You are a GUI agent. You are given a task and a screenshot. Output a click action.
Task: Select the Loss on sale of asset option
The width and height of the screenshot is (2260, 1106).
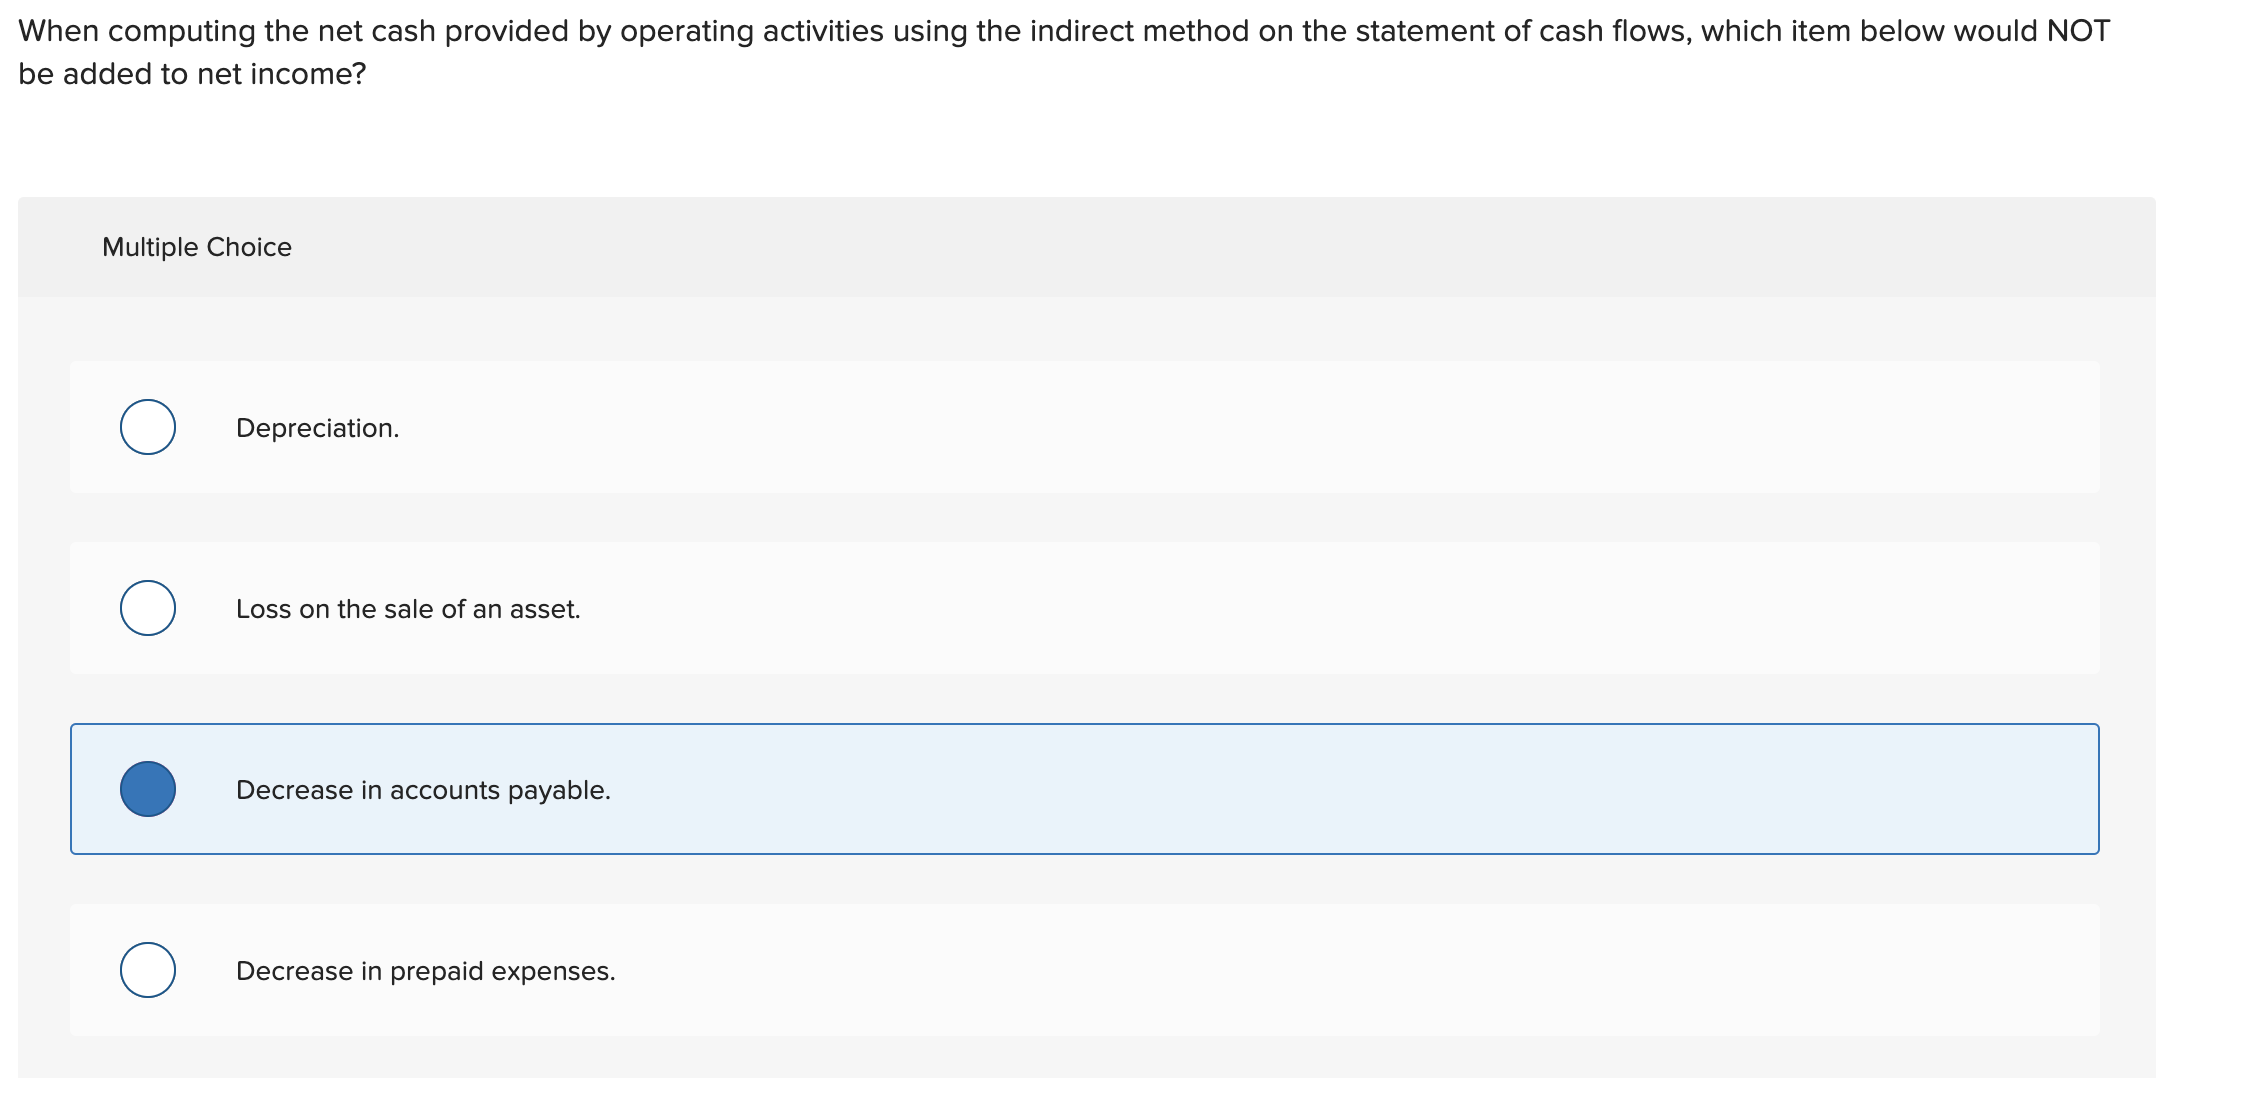[147, 608]
